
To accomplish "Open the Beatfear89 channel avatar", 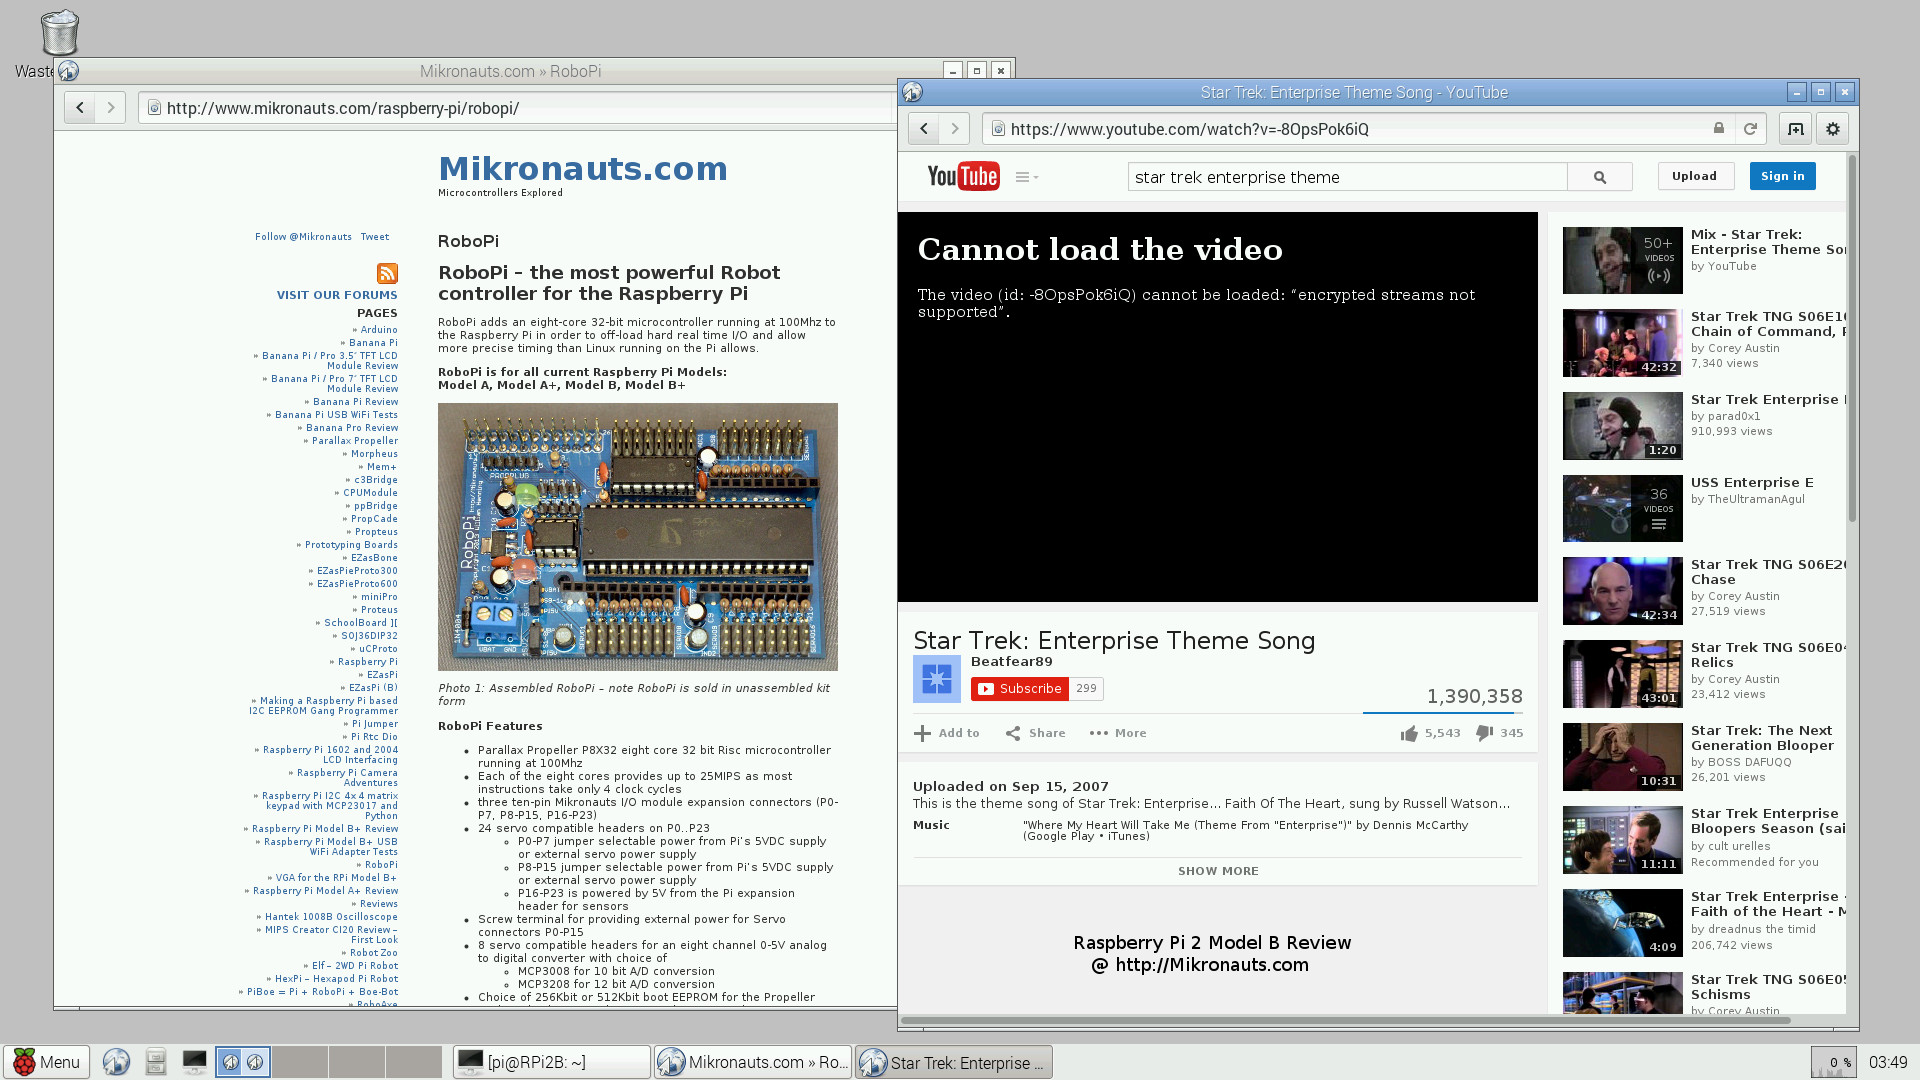I will pos(937,679).
